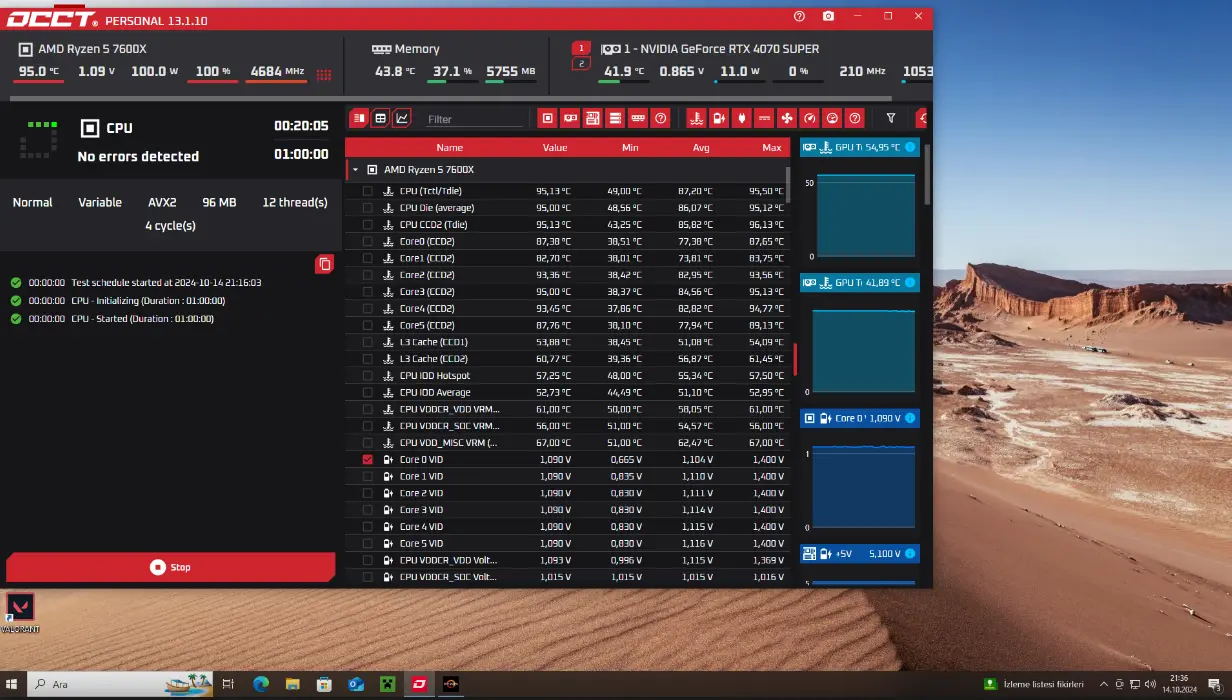Show temperature sensors using thermometer icon
The image size is (1232, 700).
[x=696, y=118]
